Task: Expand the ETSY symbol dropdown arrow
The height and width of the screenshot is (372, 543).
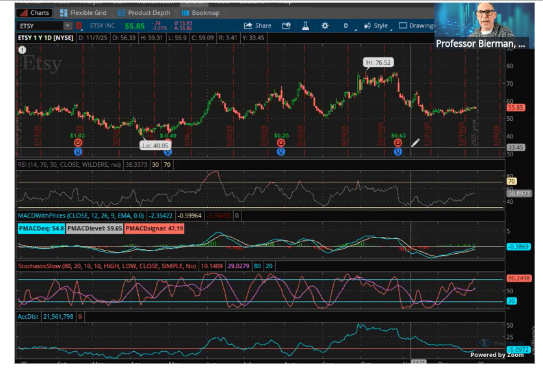Action: click(68, 26)
